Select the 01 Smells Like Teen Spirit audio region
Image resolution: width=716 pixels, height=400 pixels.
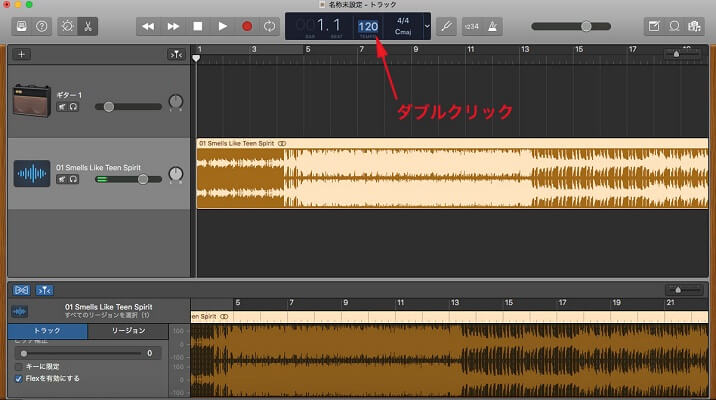[x=453, y=174]
